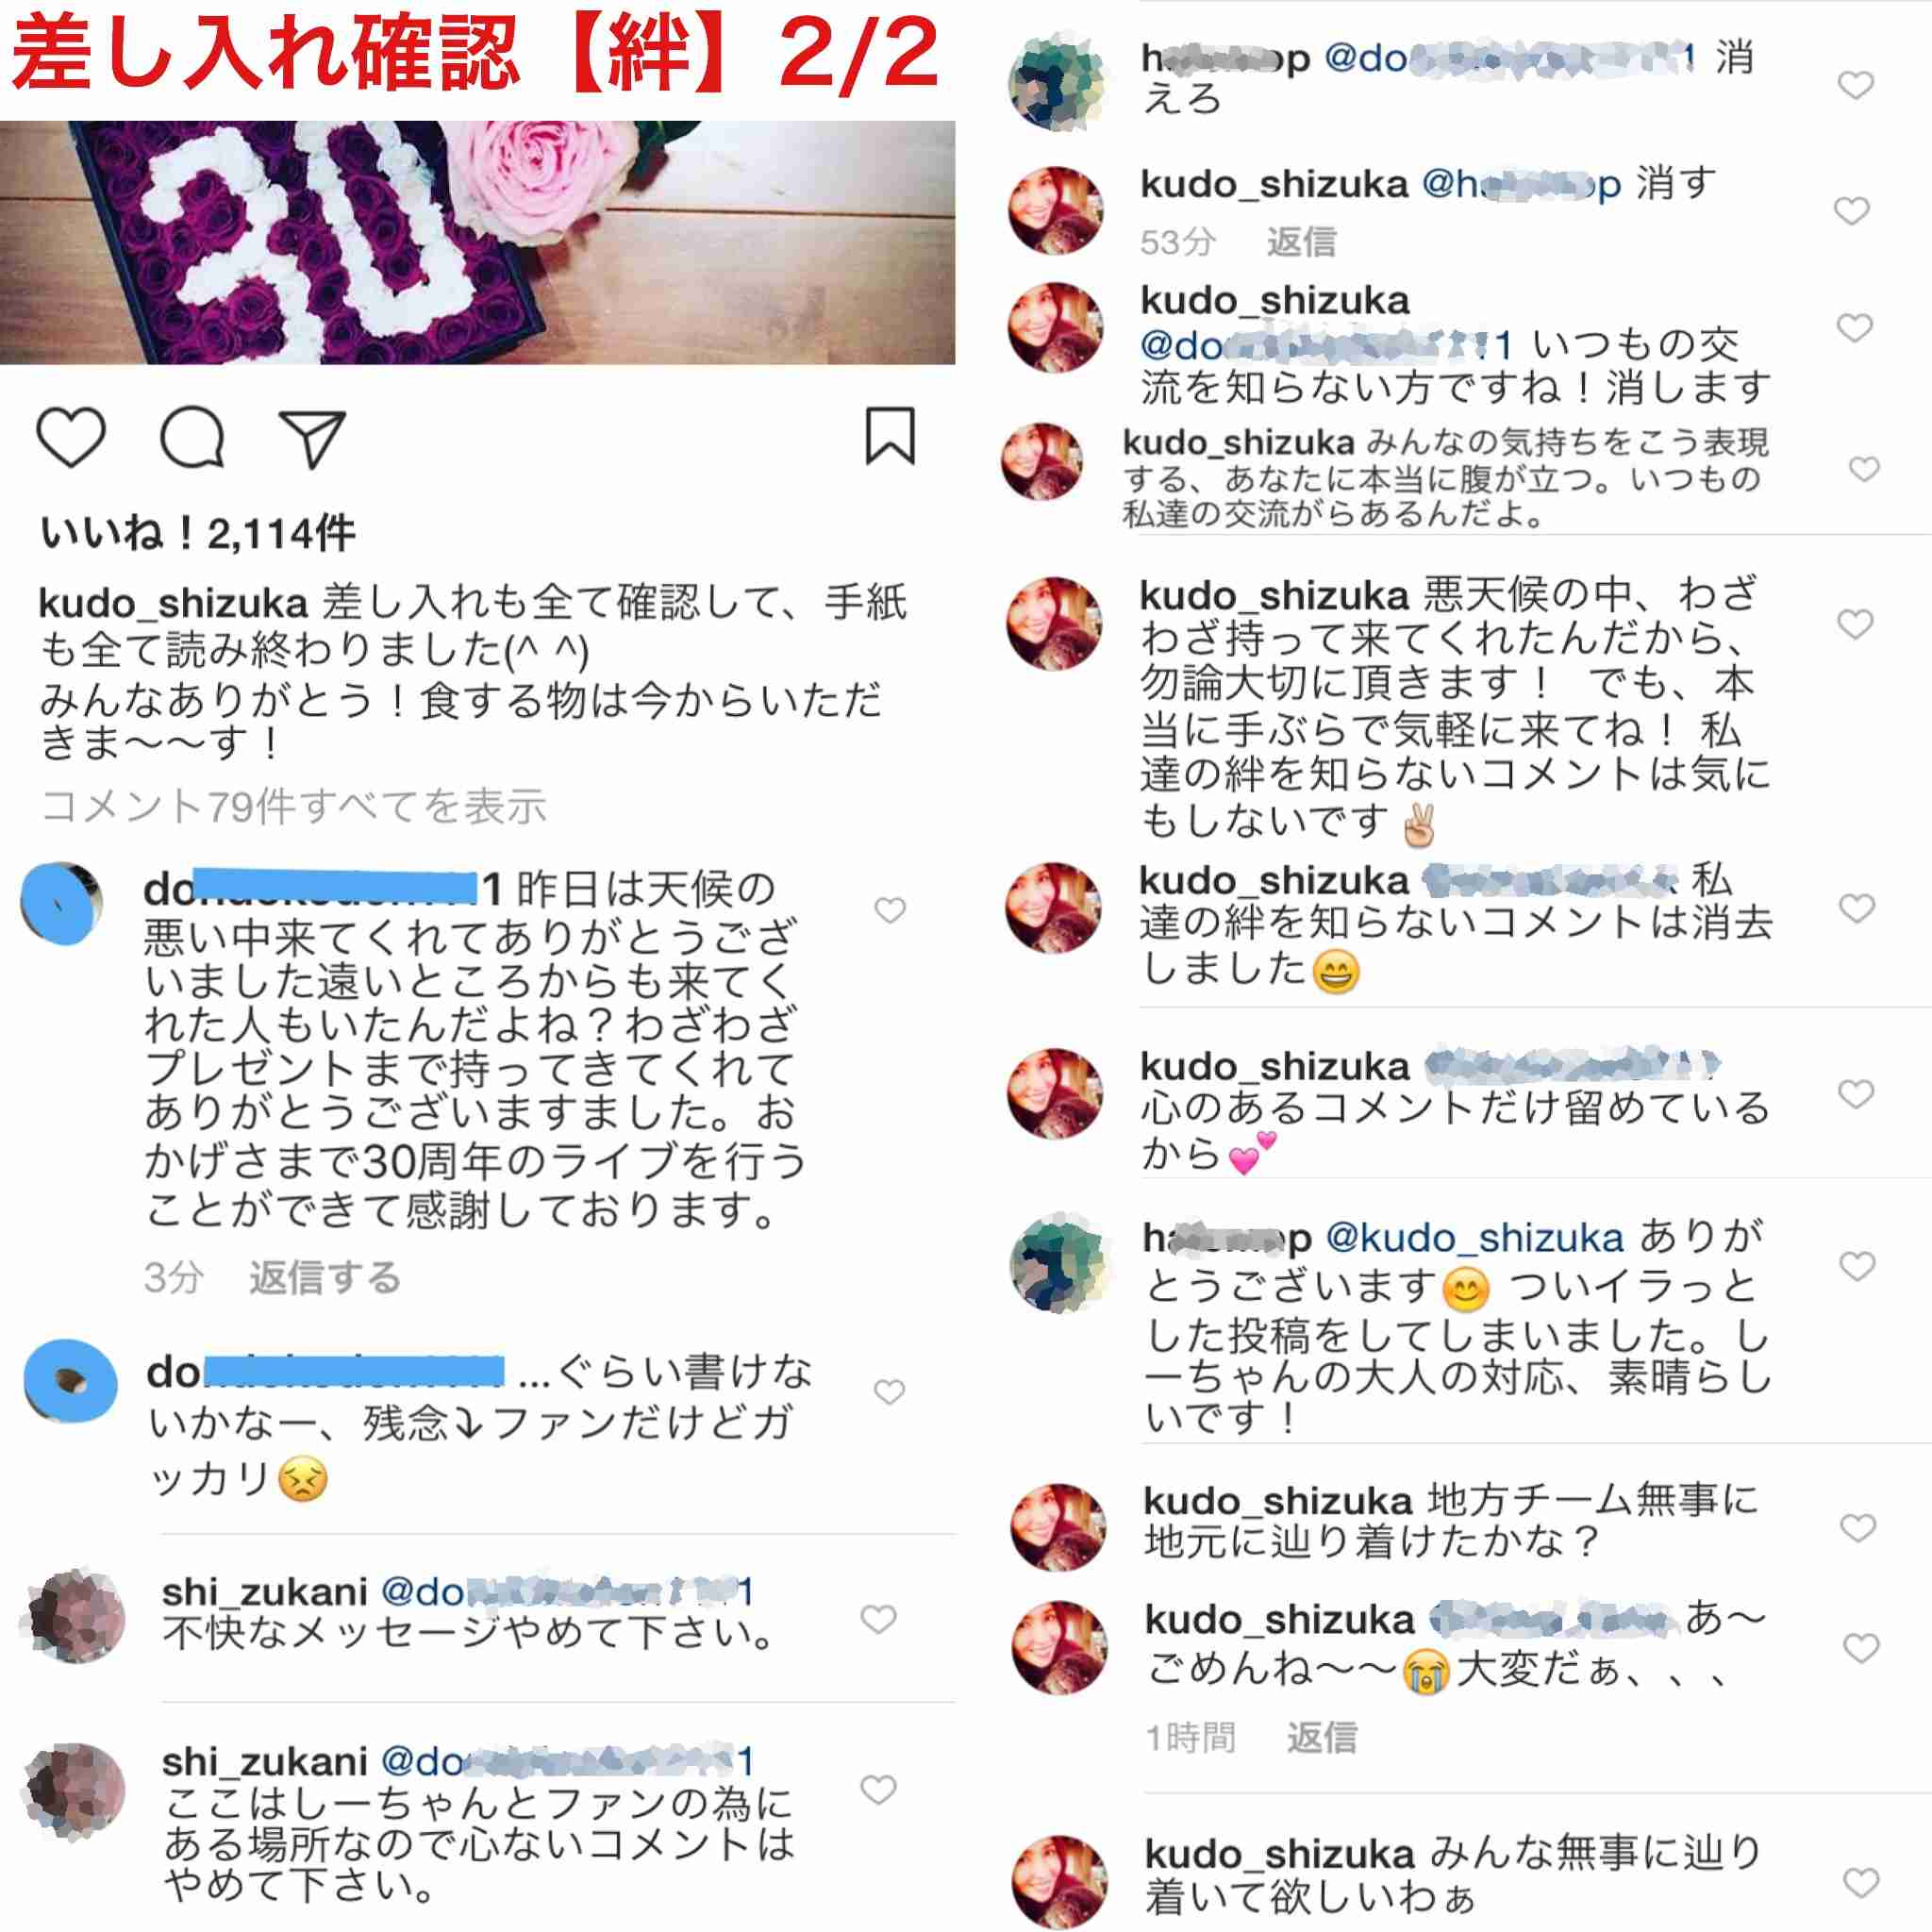Open the roses 30 post photo

(x=477, y=242)
